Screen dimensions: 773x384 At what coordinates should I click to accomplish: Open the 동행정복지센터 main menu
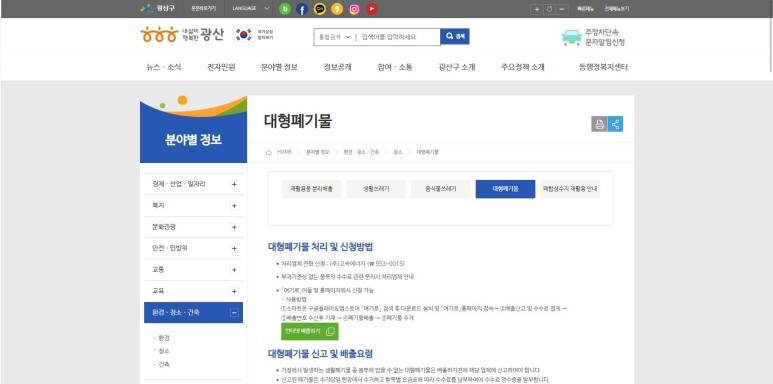(x=603, y=68)
